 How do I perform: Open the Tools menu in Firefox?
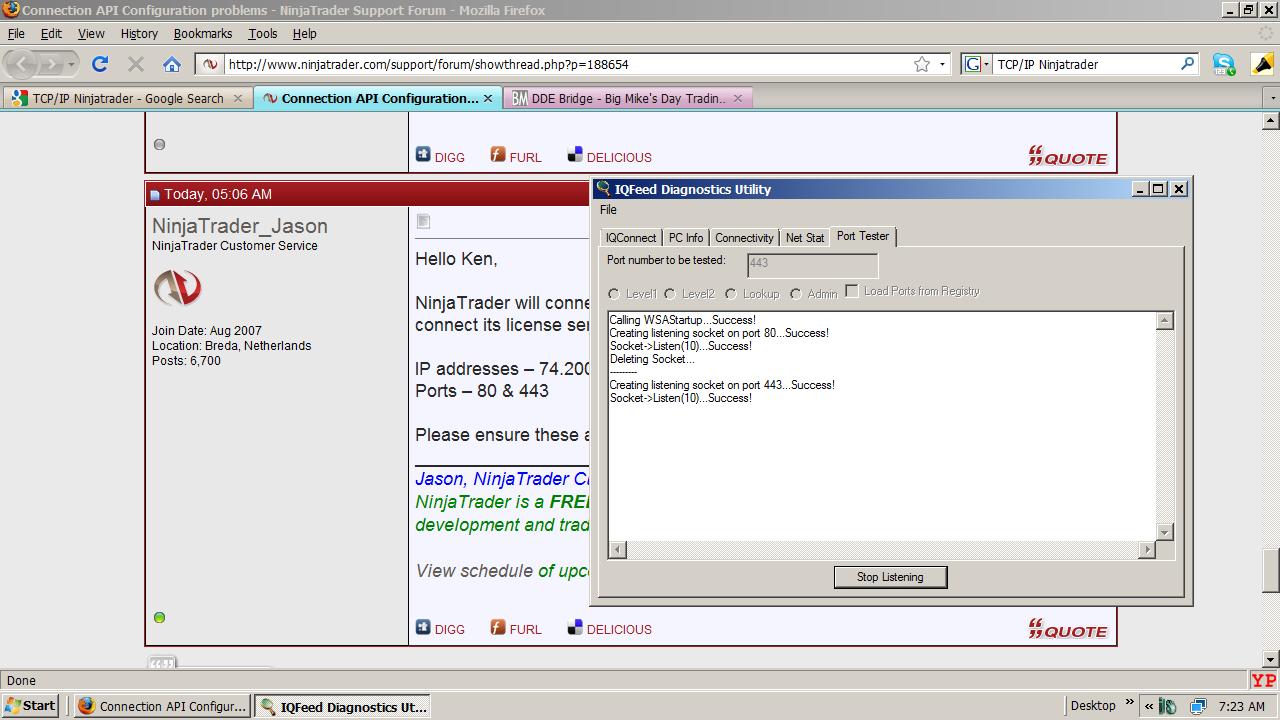263,33
